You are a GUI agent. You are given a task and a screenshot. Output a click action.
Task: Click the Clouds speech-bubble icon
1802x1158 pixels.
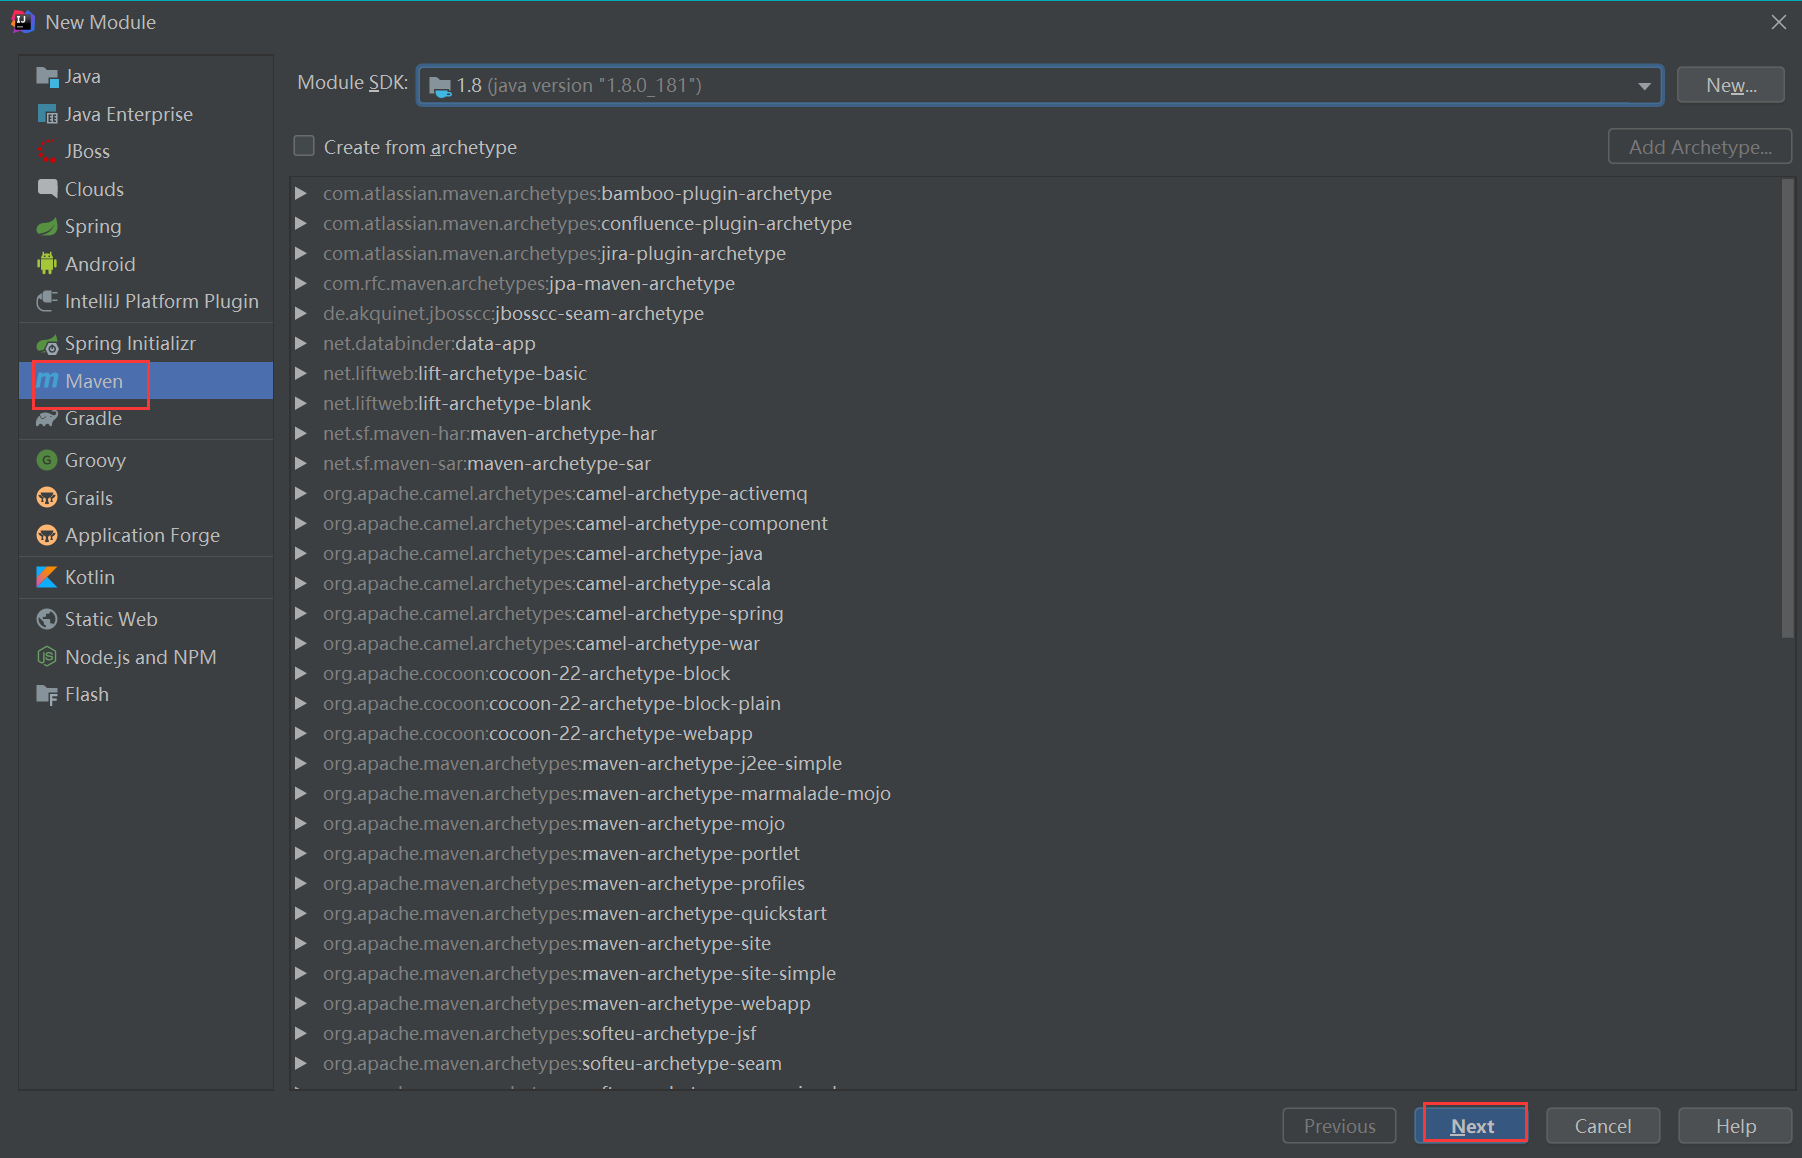(x=47, y=189)
